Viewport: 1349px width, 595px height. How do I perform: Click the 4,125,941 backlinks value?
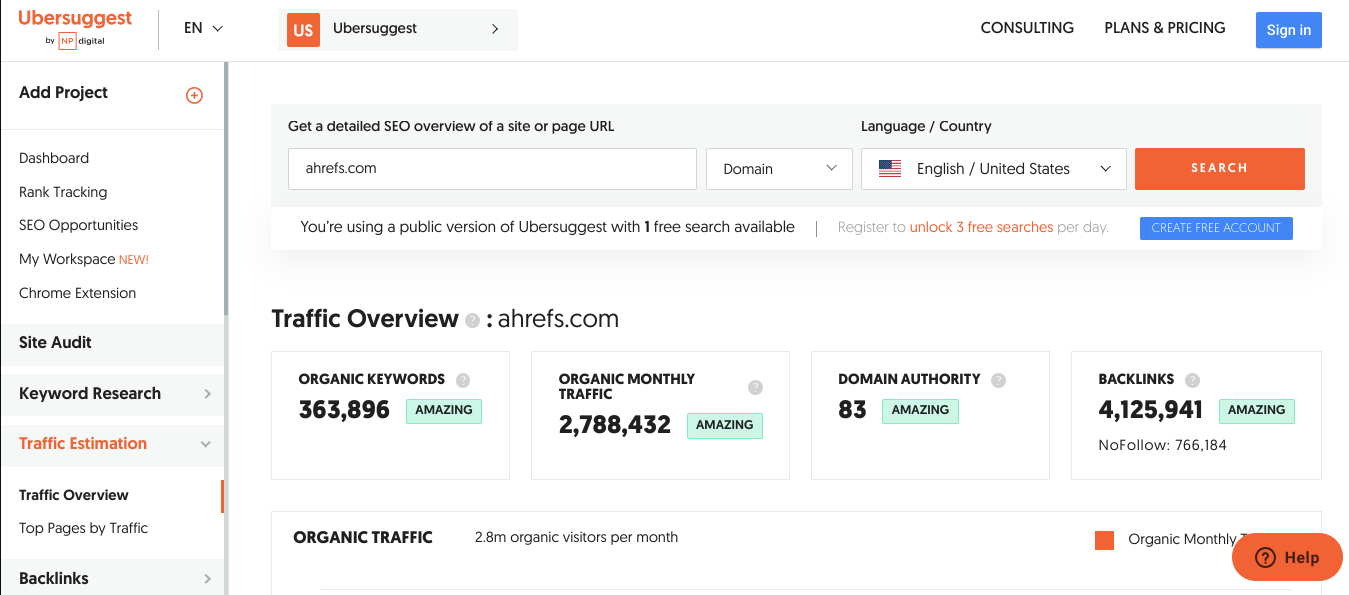pyautogui.click(x=1151, y=410)
